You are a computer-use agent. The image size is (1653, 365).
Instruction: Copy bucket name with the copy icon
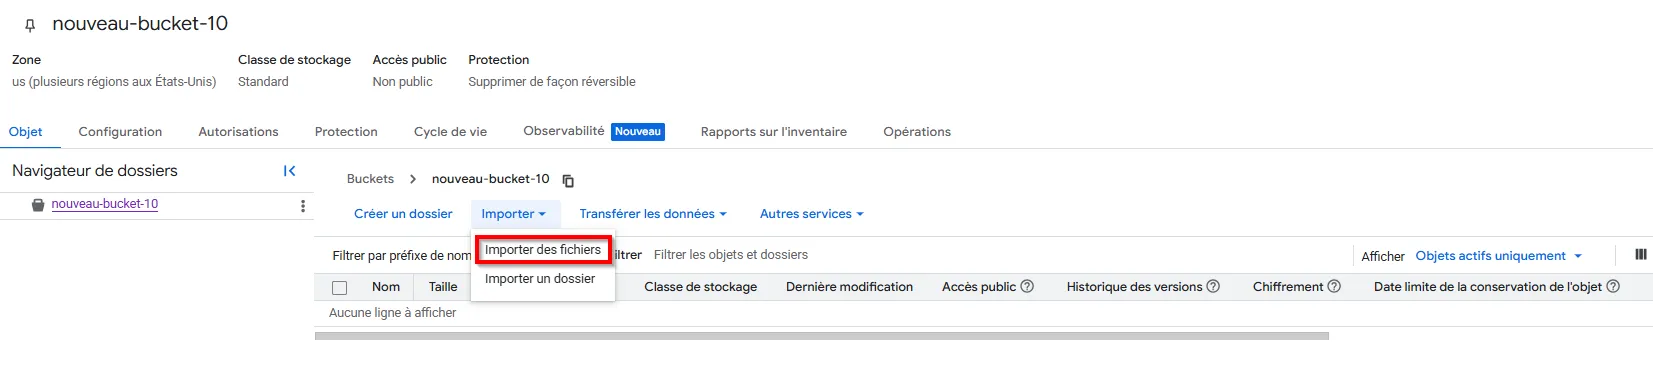[568, 181]
